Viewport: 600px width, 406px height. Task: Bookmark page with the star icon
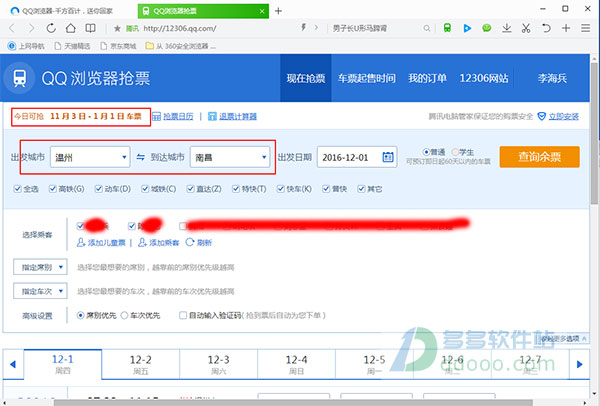(x=117, y=28)
